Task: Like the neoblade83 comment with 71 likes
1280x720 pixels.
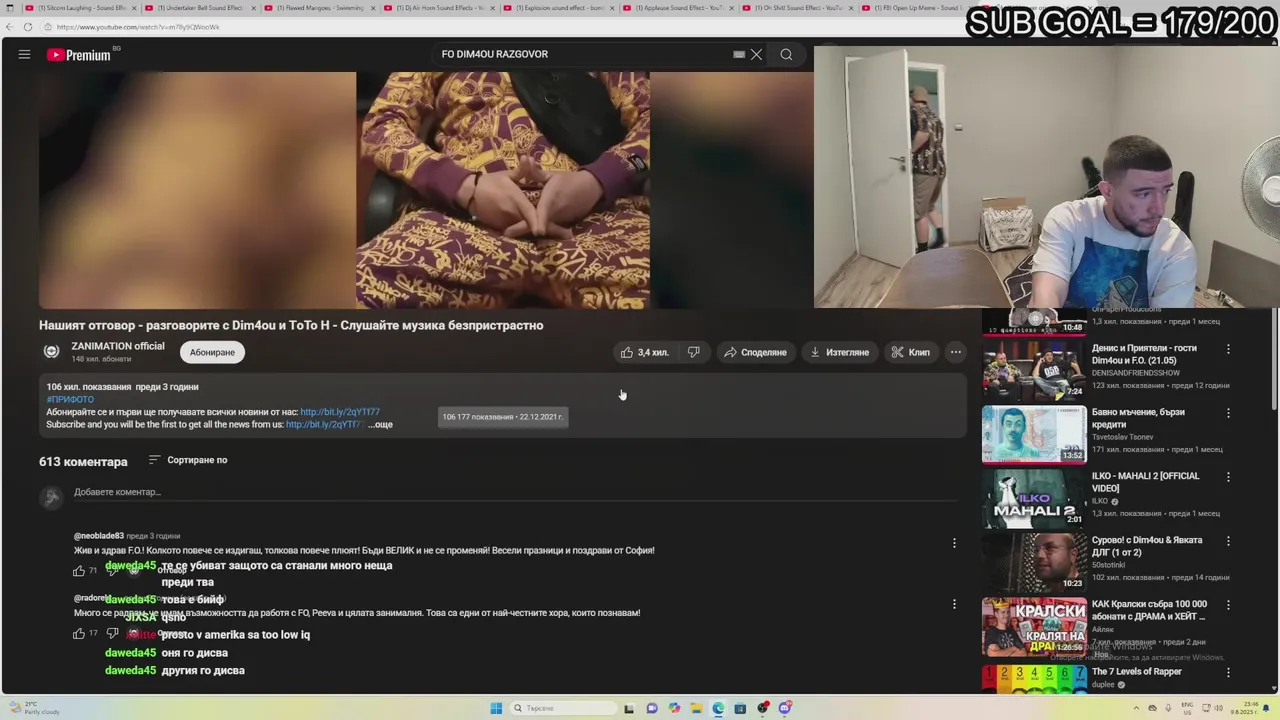Action: (79, 571)
